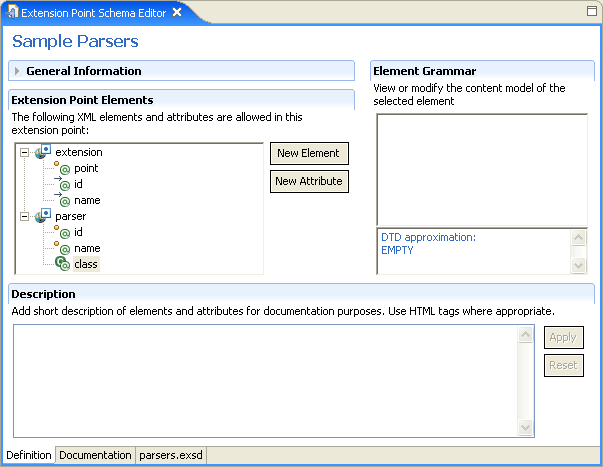Select the extension element in tree

click(x=79, y=152)
